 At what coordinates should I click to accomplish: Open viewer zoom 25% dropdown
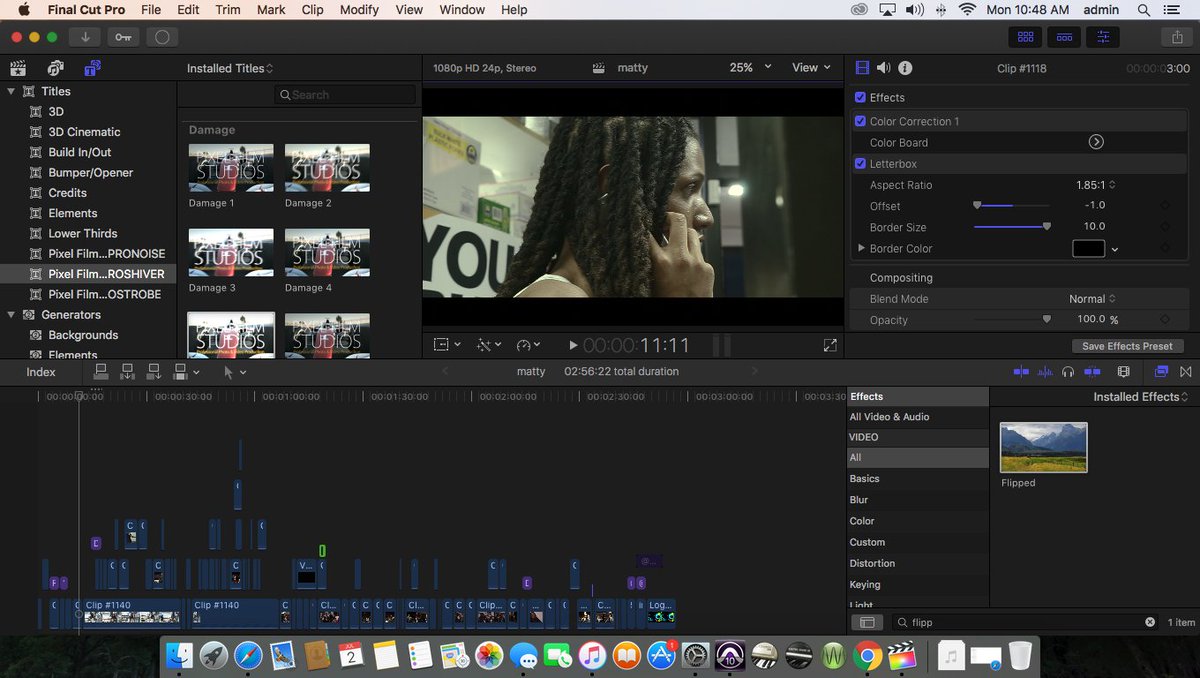point(751,68)
